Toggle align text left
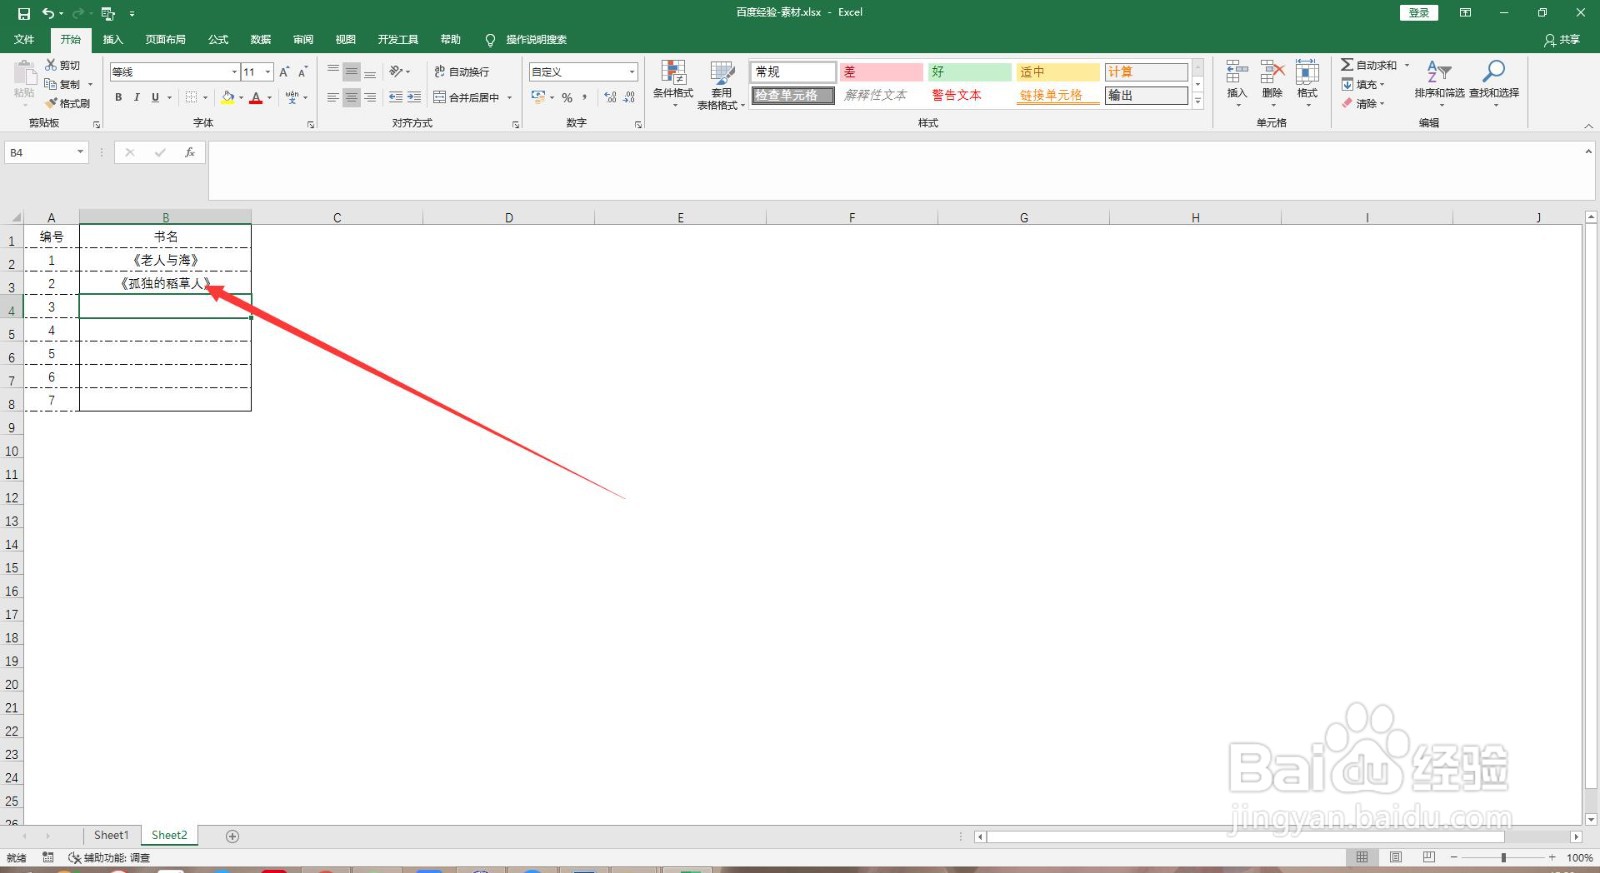This screenshot has height=873, width=1600. 333,97
